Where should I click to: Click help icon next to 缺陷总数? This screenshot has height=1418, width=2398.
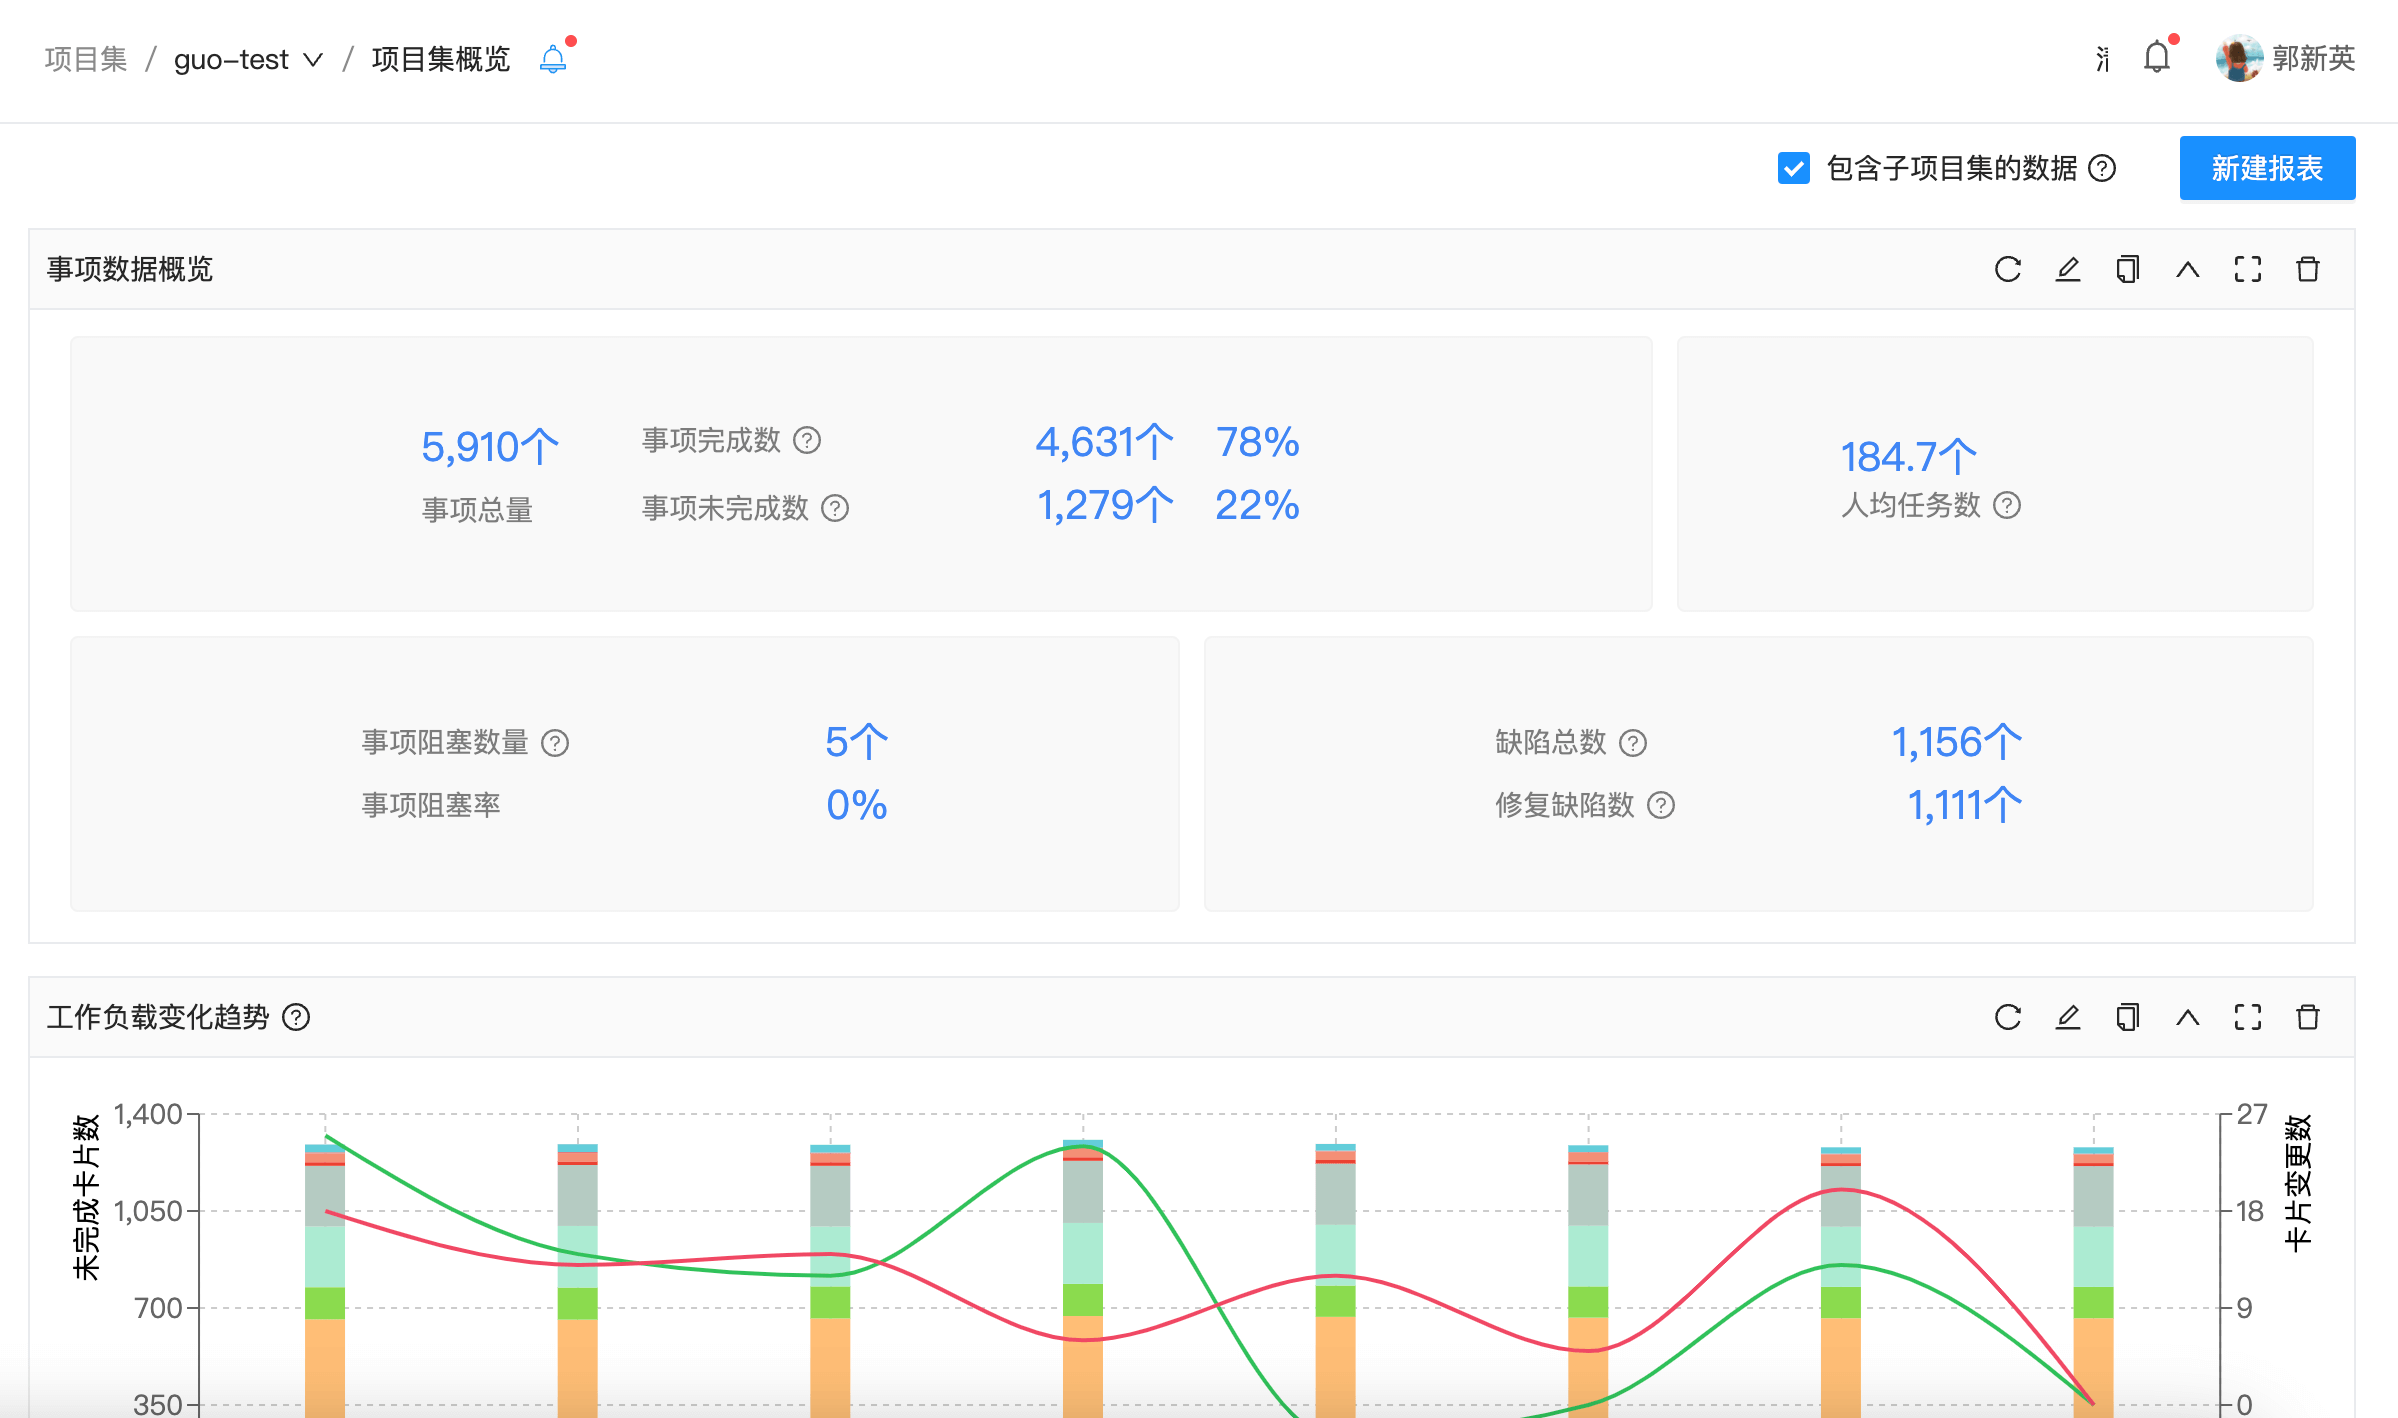tap(1633, 743)
